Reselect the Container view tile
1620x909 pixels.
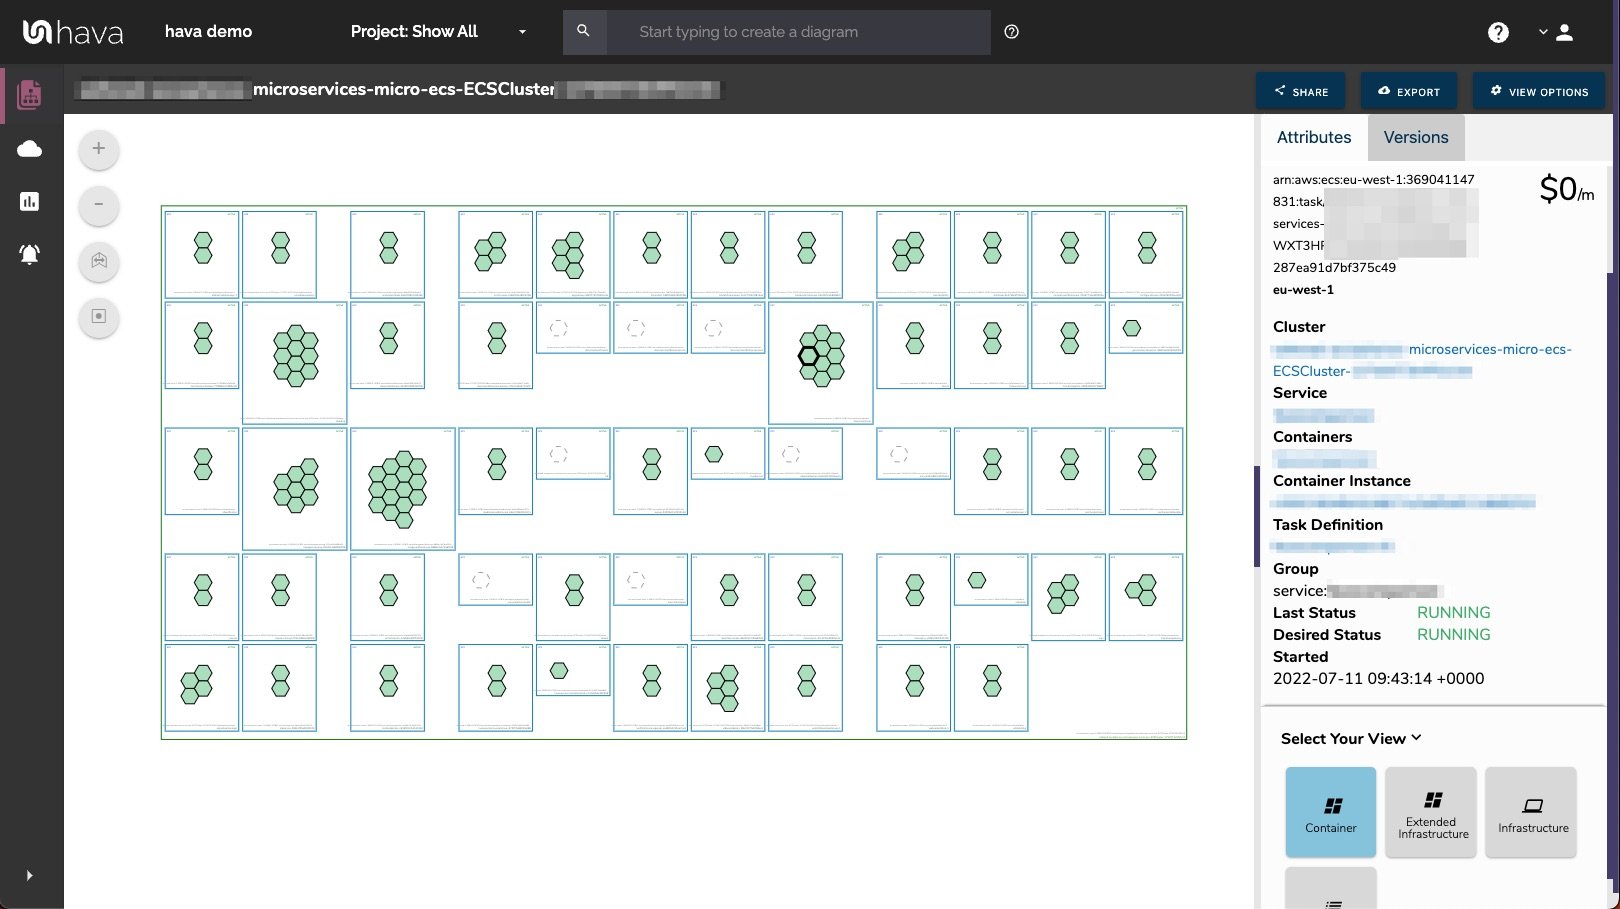[1330, 812]
